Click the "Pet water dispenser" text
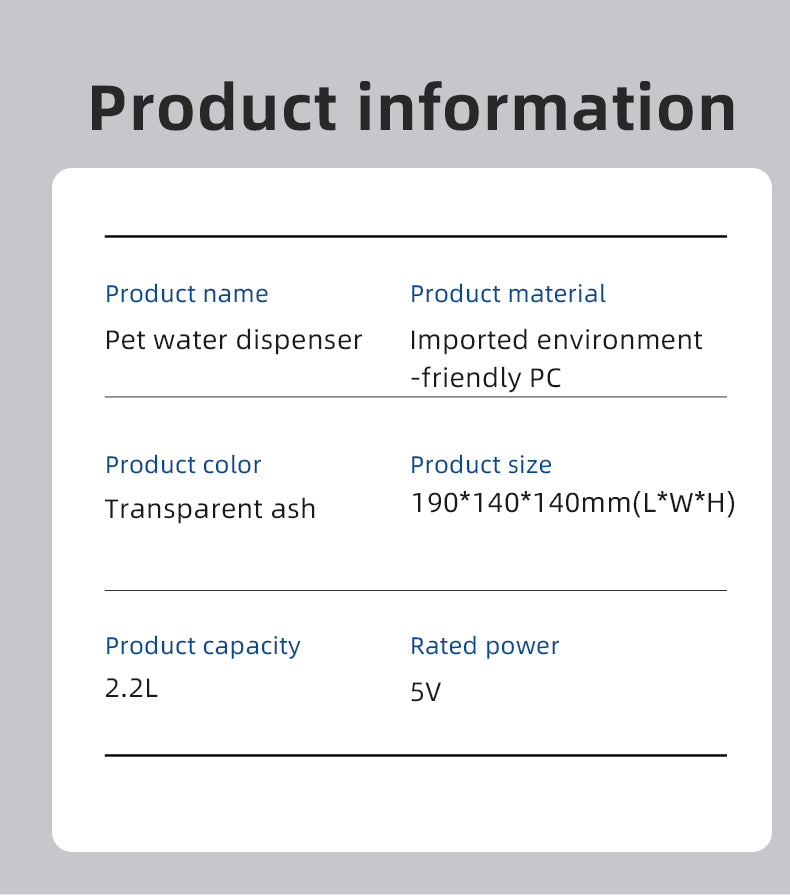Image resolution: width=790 pixels, height=896 pixels. (234, 340)
